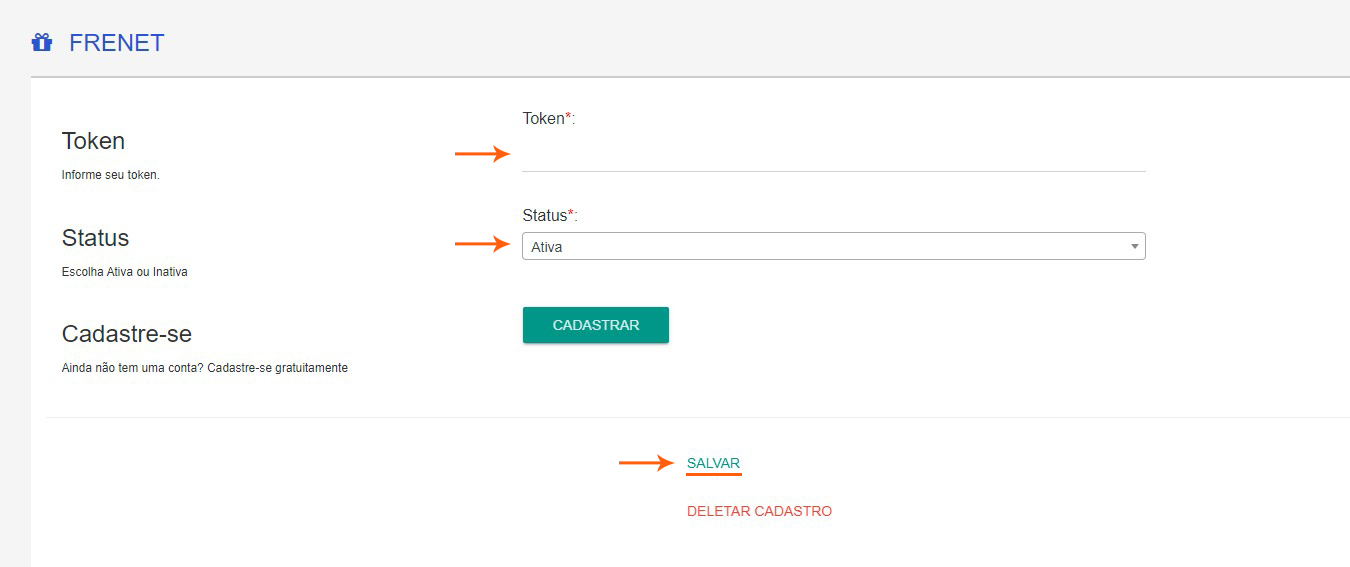The height and width of the screenshot is (567, 1350).
Task: Click the "Escolha Ativa ou Inativa" hint
Action: tap(124, 272)
